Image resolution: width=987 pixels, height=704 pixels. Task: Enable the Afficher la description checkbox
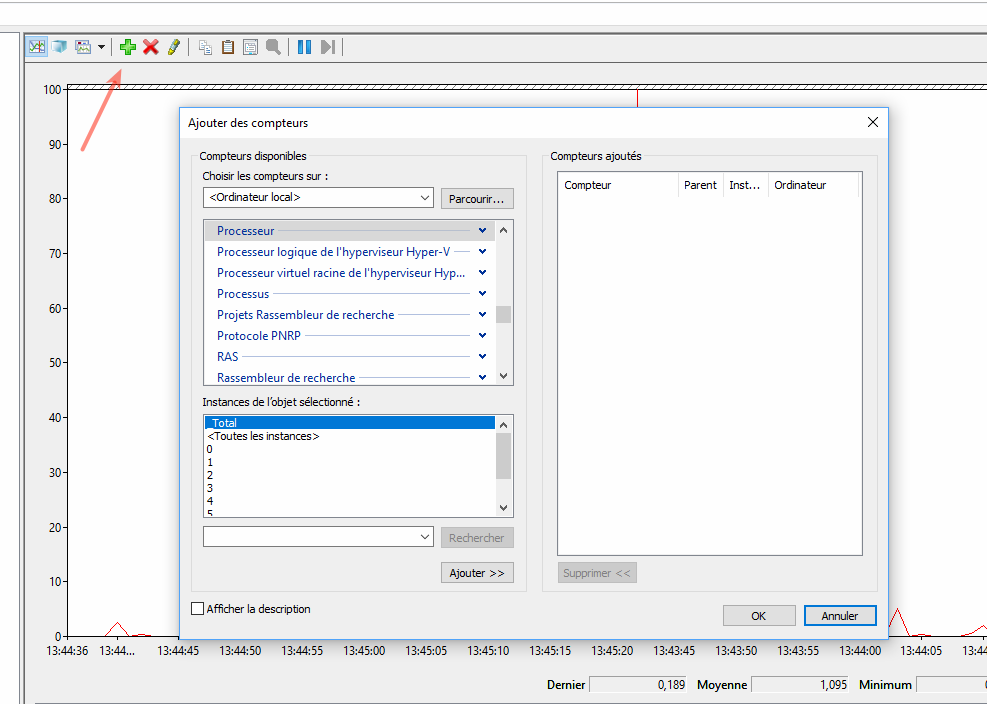coord(197,609)
